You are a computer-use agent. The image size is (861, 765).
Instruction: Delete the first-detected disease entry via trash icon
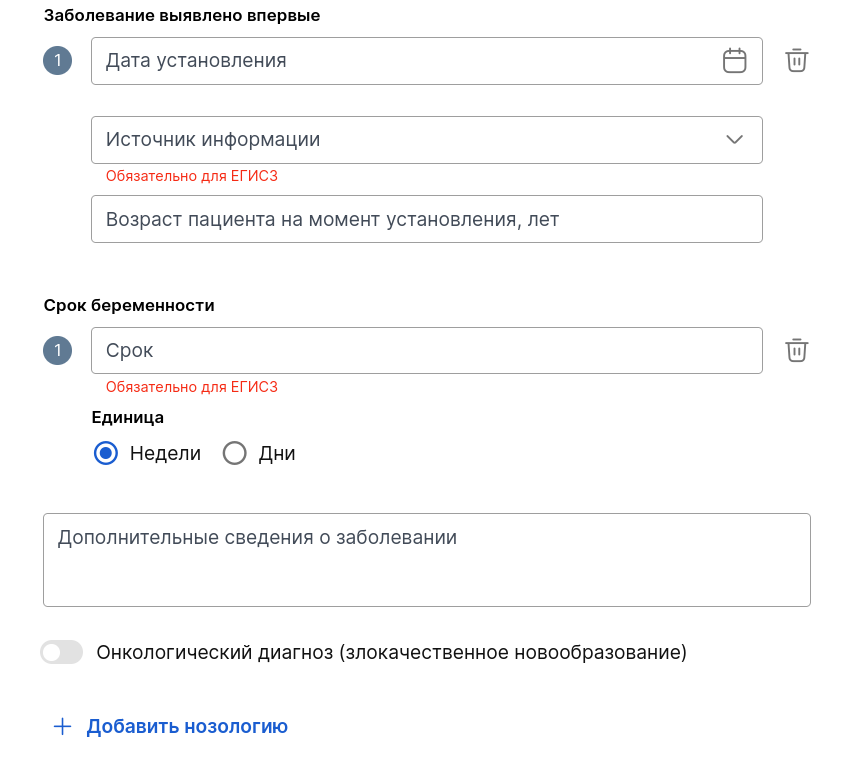point(796,60)
